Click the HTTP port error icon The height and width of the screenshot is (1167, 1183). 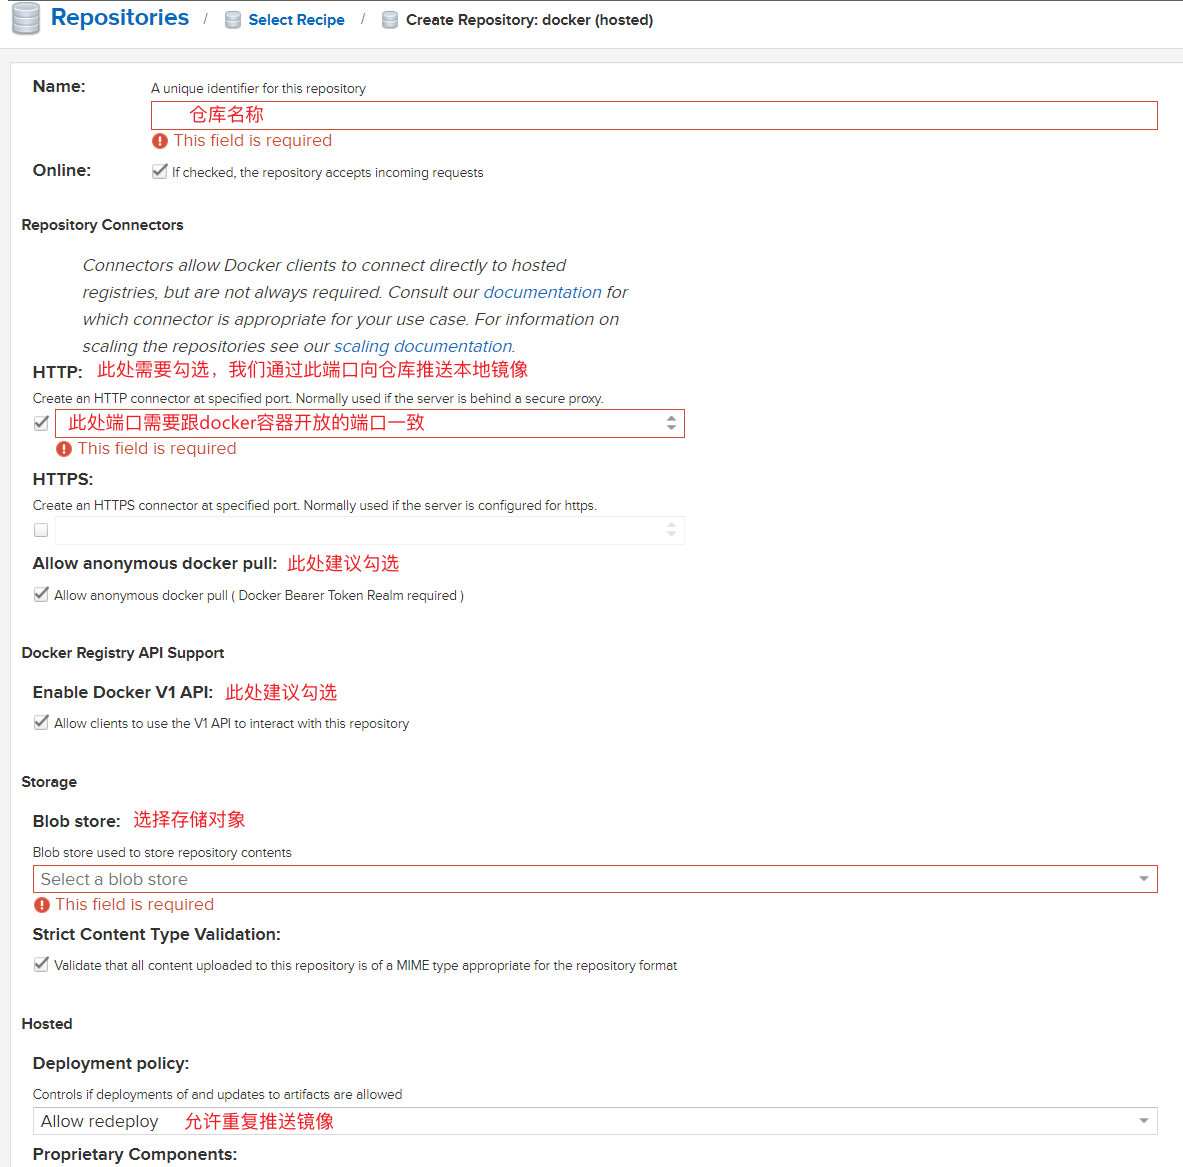[x=64, y=449]
